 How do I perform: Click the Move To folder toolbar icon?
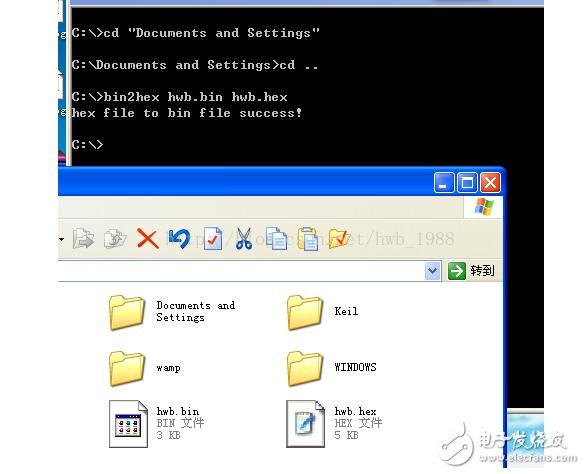(83, 238)
